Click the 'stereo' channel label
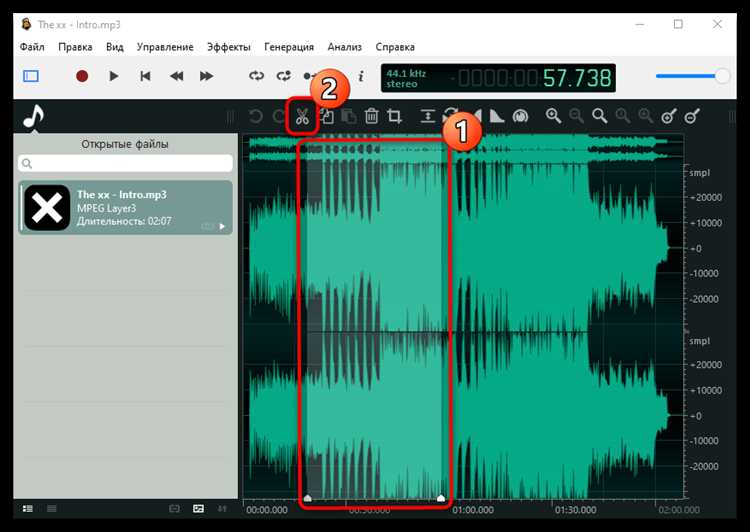This screenshot has width=750, height=532. [x=402, y=84]
